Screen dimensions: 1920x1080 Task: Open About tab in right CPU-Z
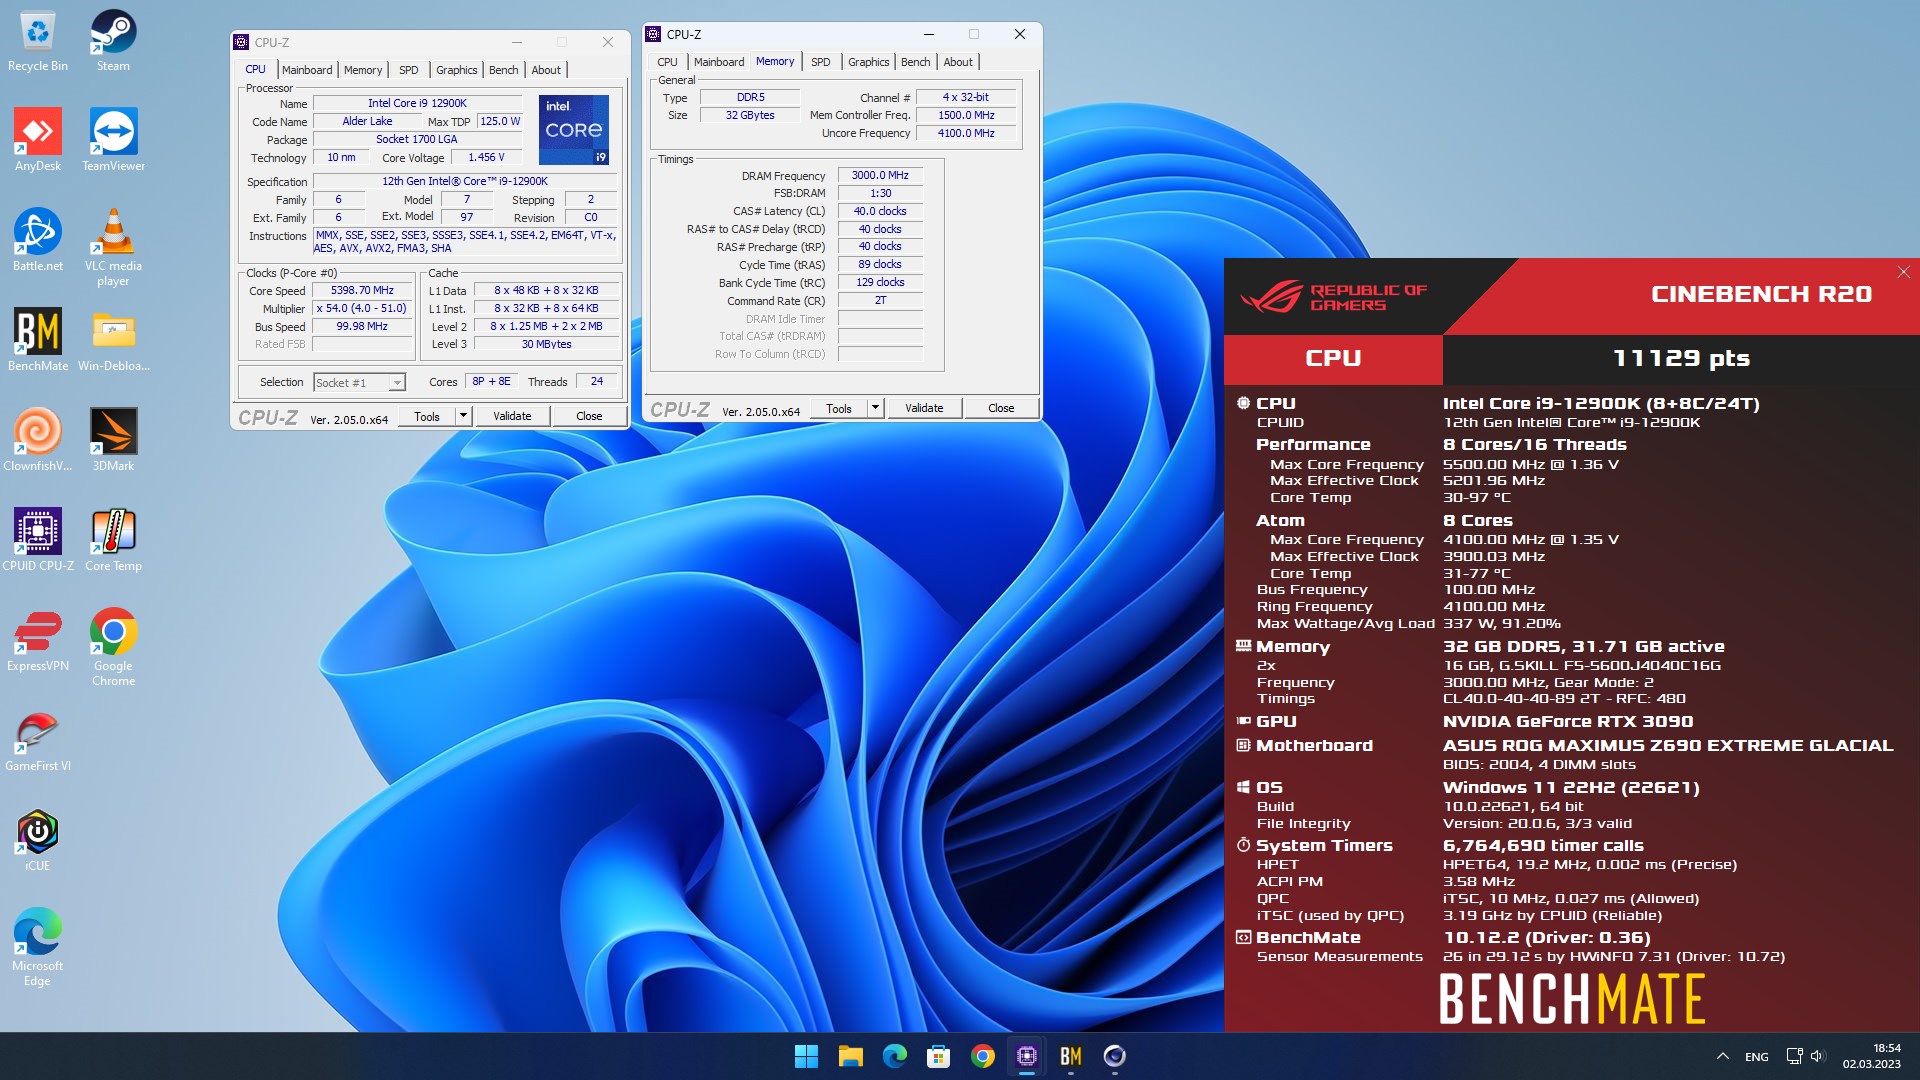pyautogui.click(x=958, y=62)
